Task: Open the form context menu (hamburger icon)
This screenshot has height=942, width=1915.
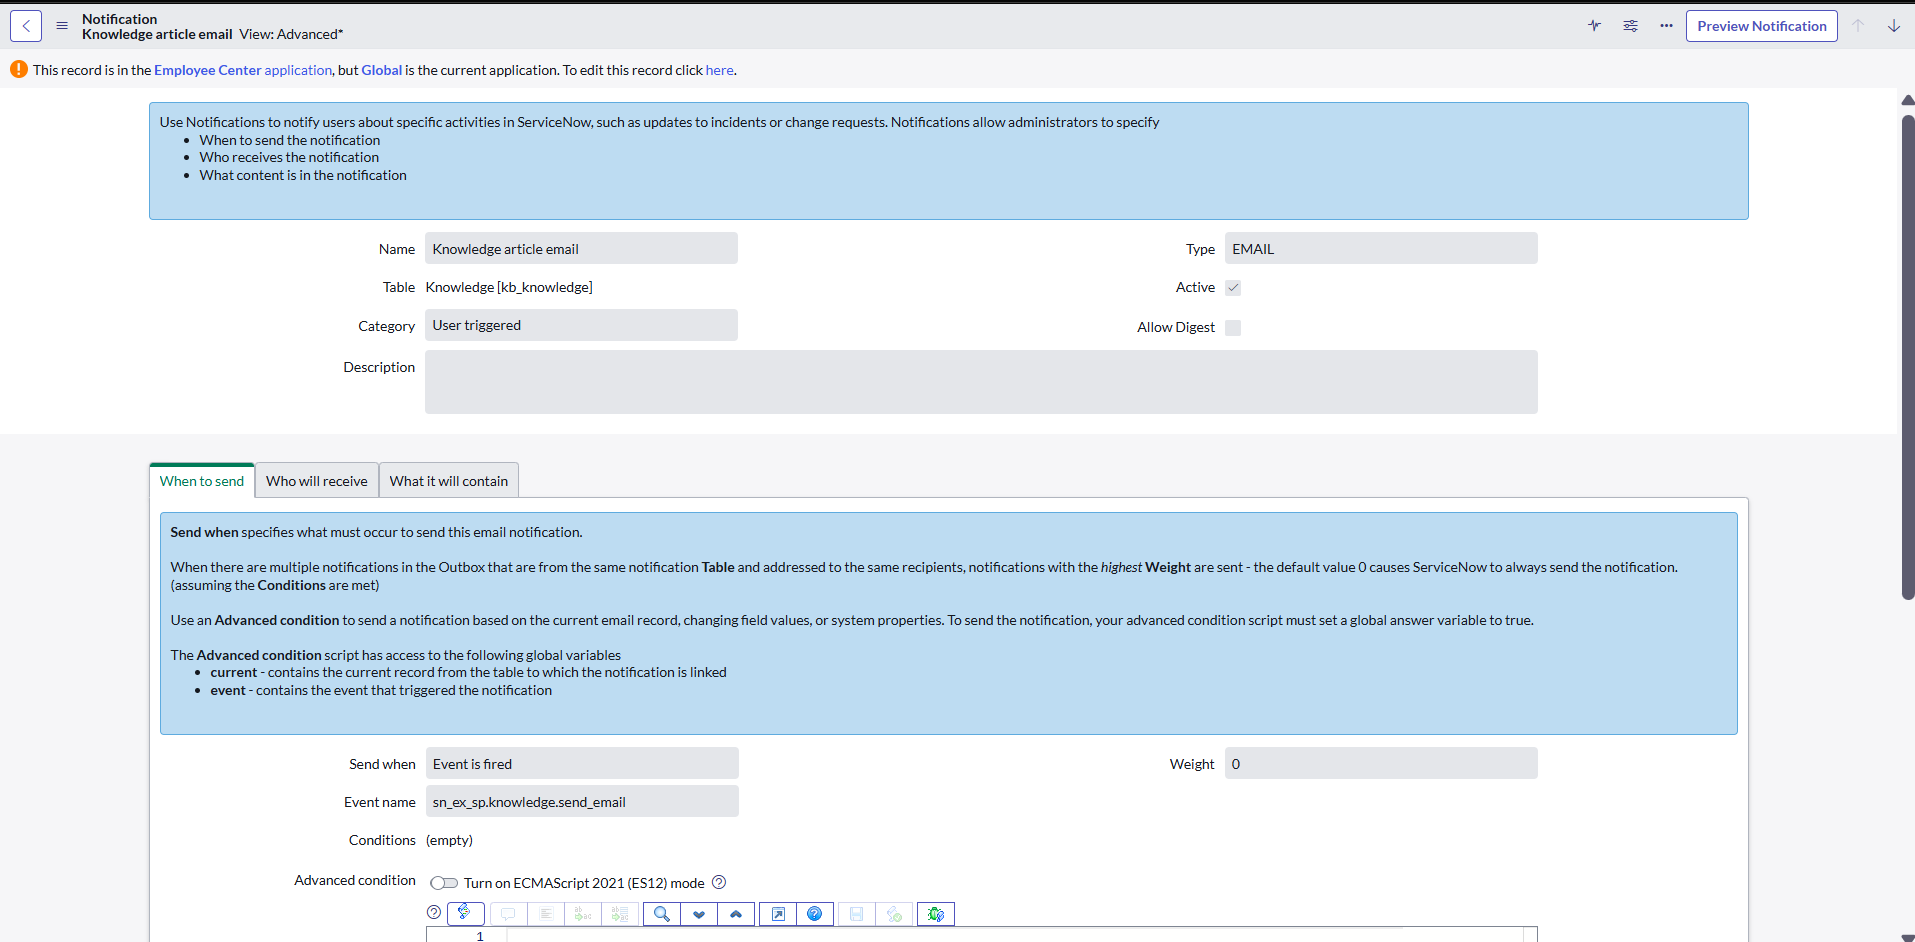Action: (62, 26)
